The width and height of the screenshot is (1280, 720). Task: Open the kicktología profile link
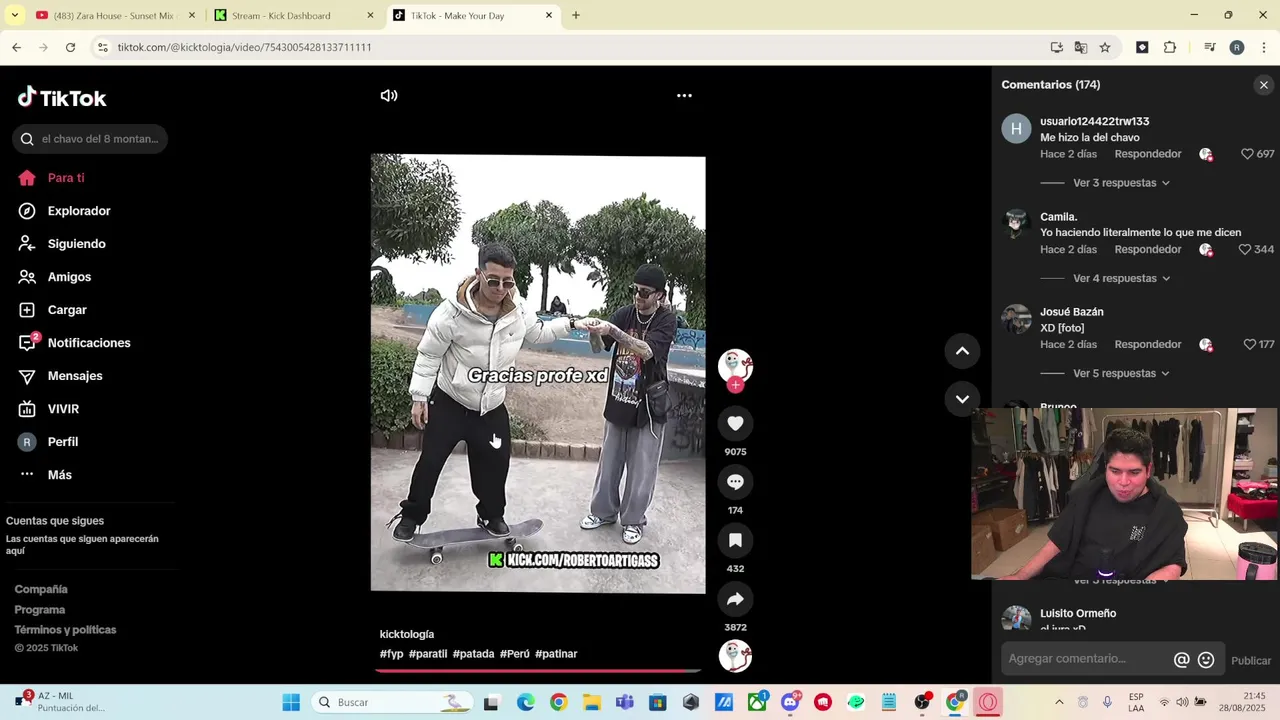[407, 635]
